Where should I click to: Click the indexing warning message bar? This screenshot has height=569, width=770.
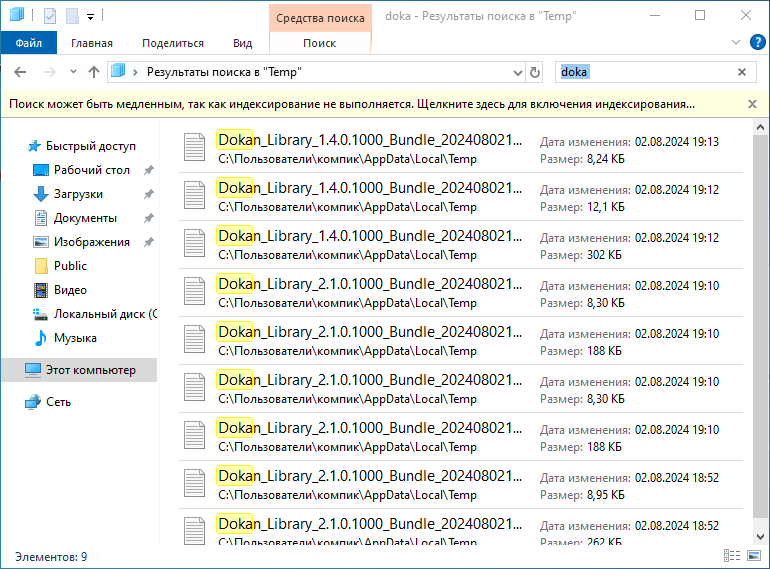pyautogui.click(x=352, y=104)
